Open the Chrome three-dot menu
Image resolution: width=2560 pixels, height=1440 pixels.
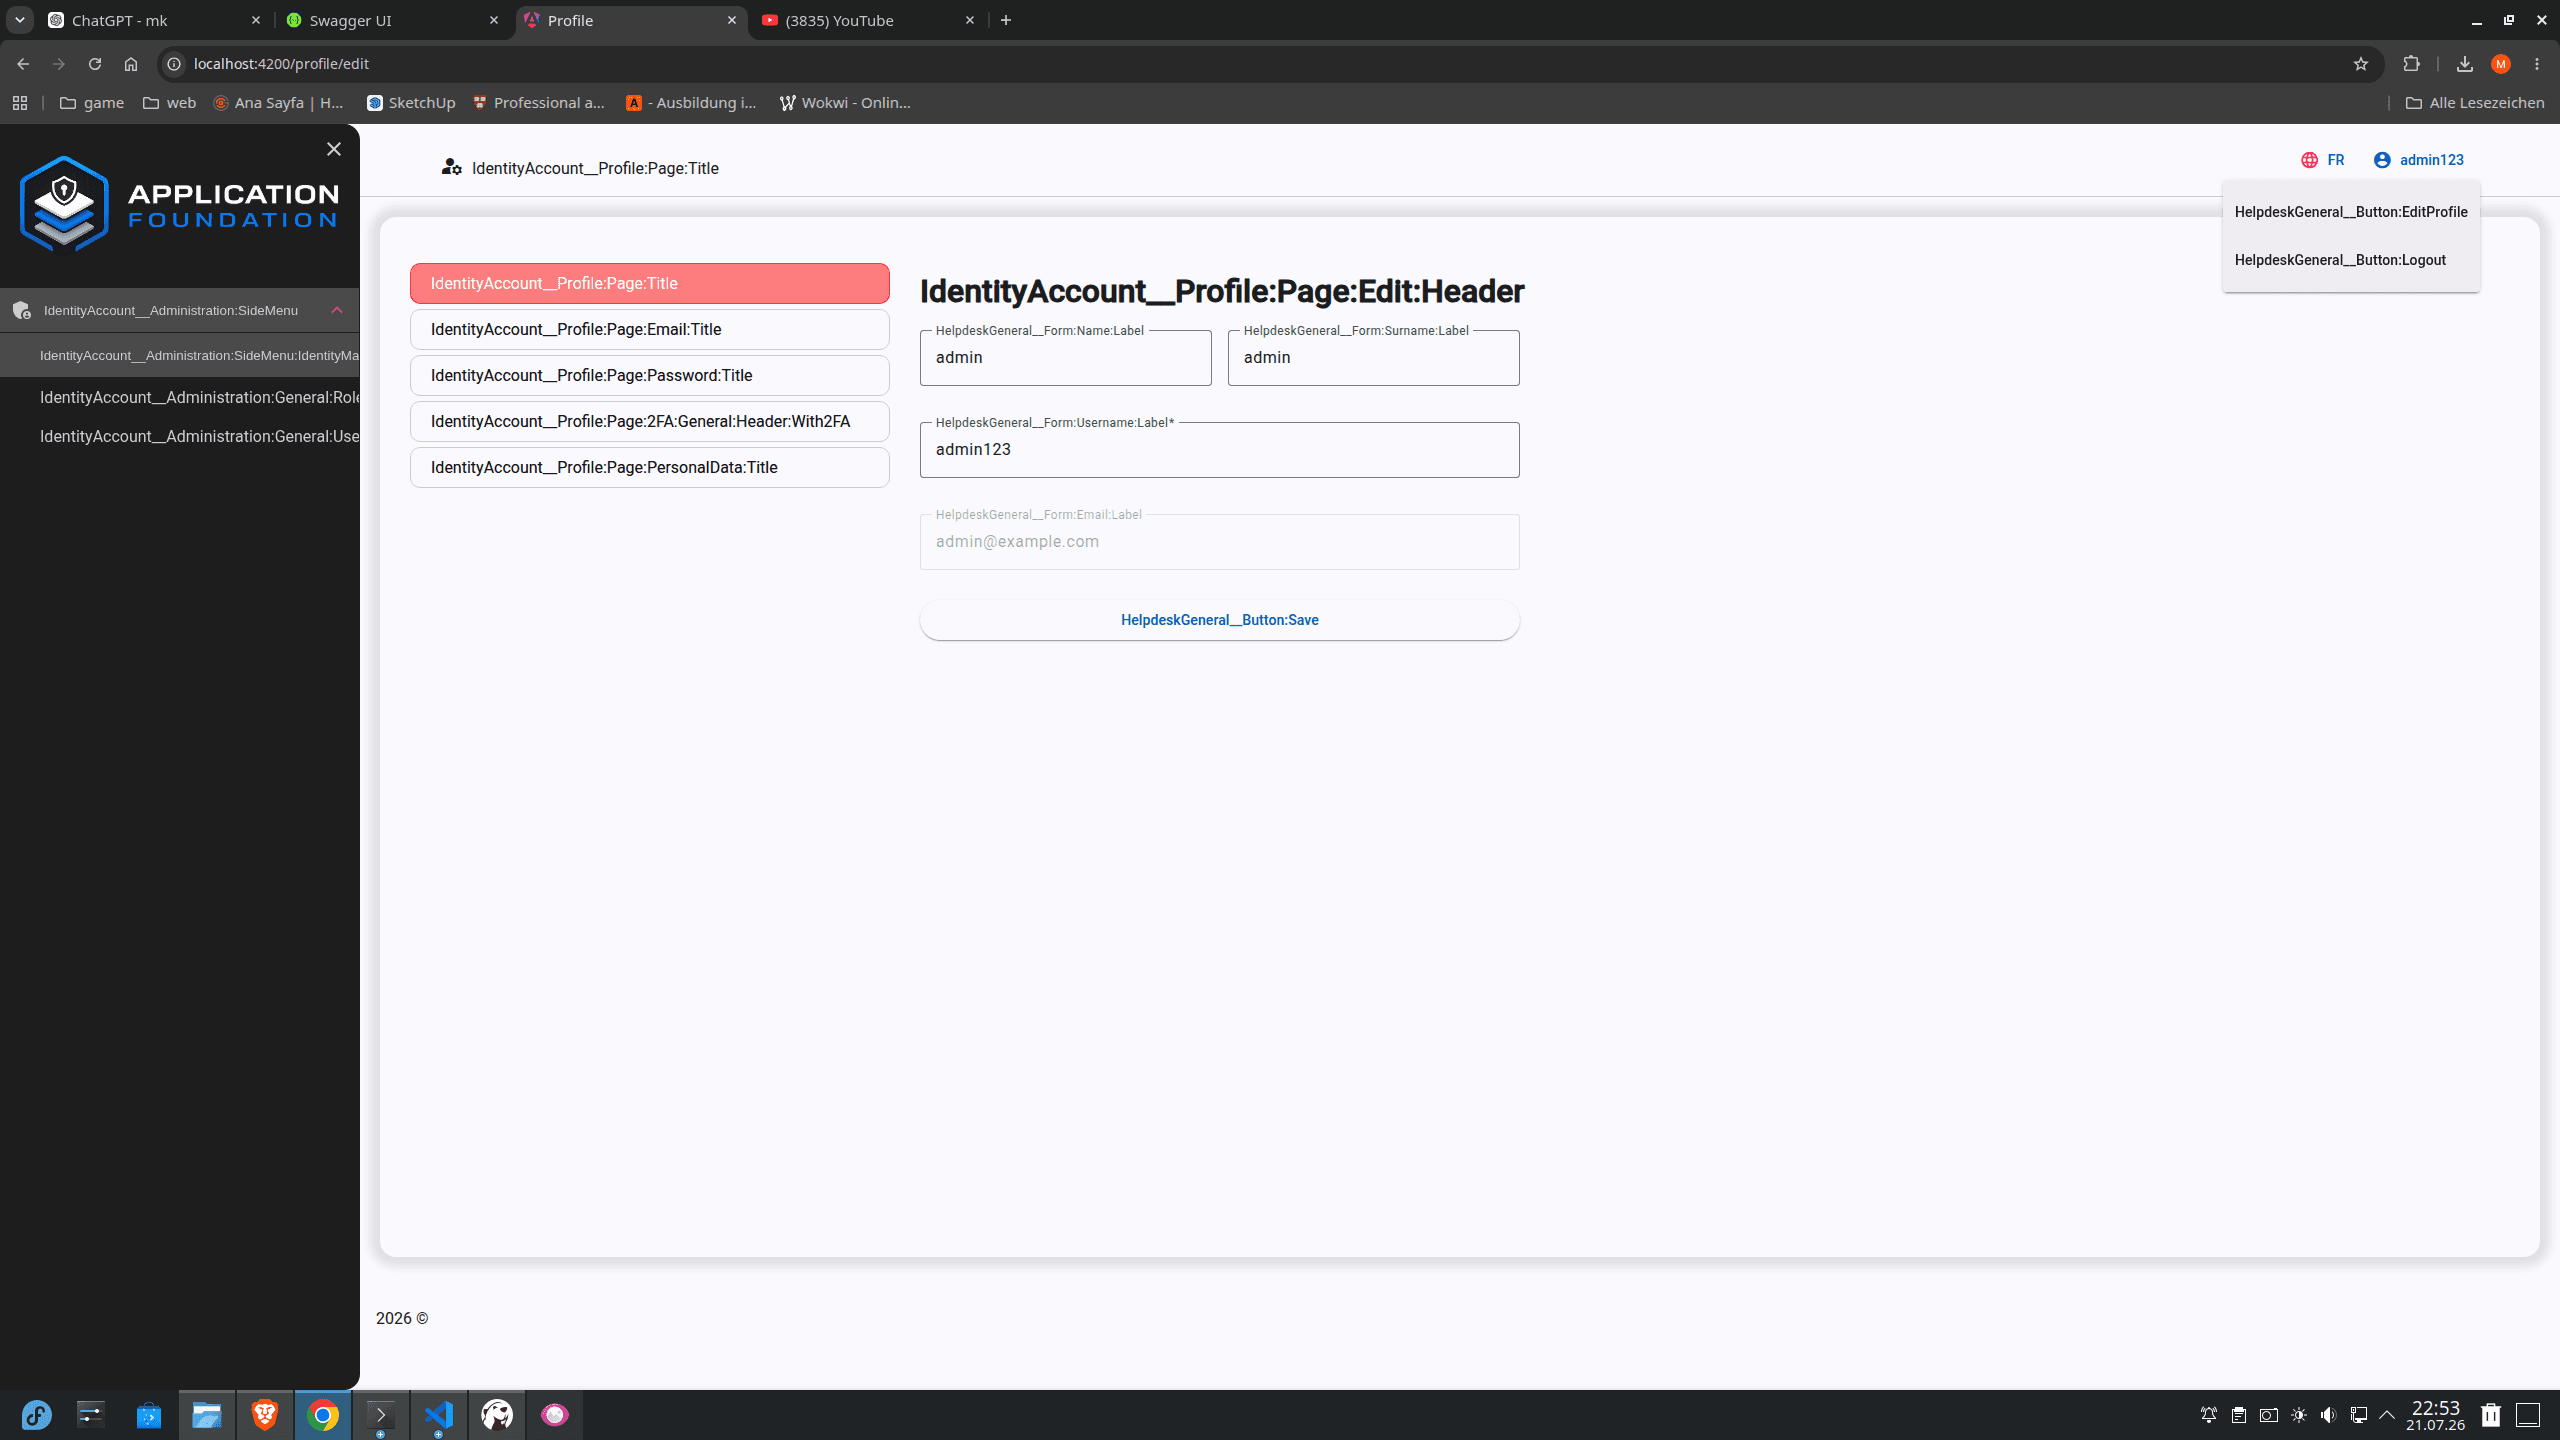[x=2537, y=64]
